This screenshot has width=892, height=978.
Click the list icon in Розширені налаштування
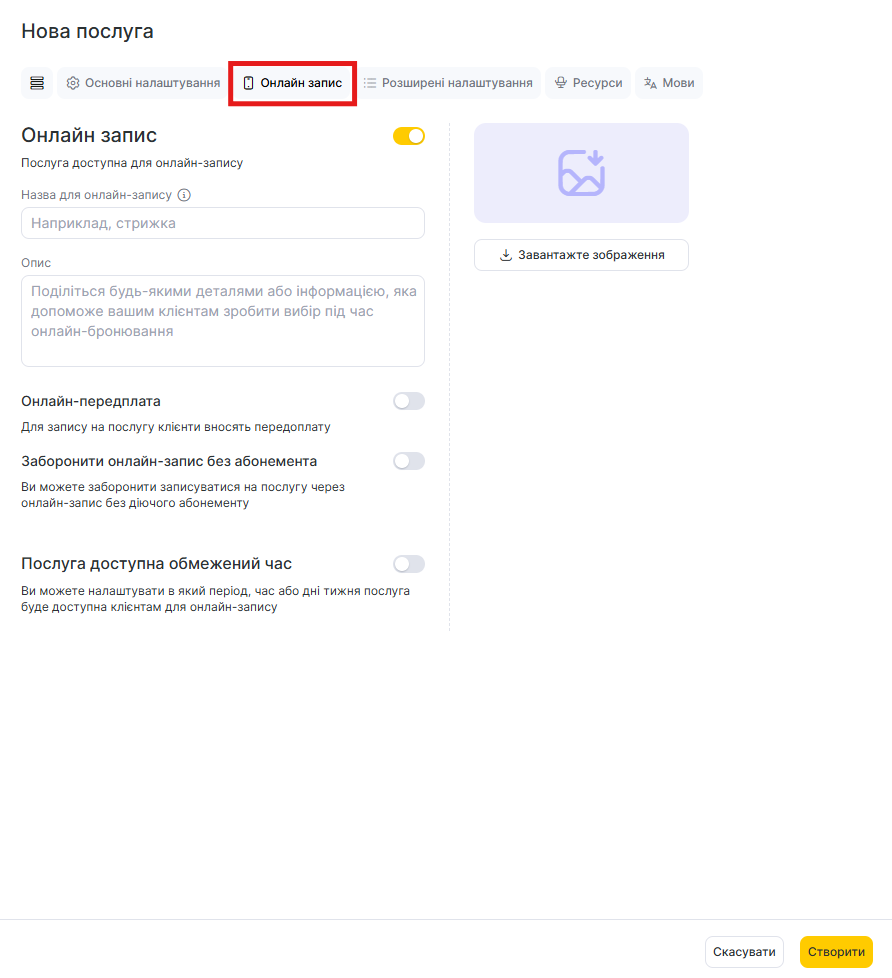pos(370,83)
